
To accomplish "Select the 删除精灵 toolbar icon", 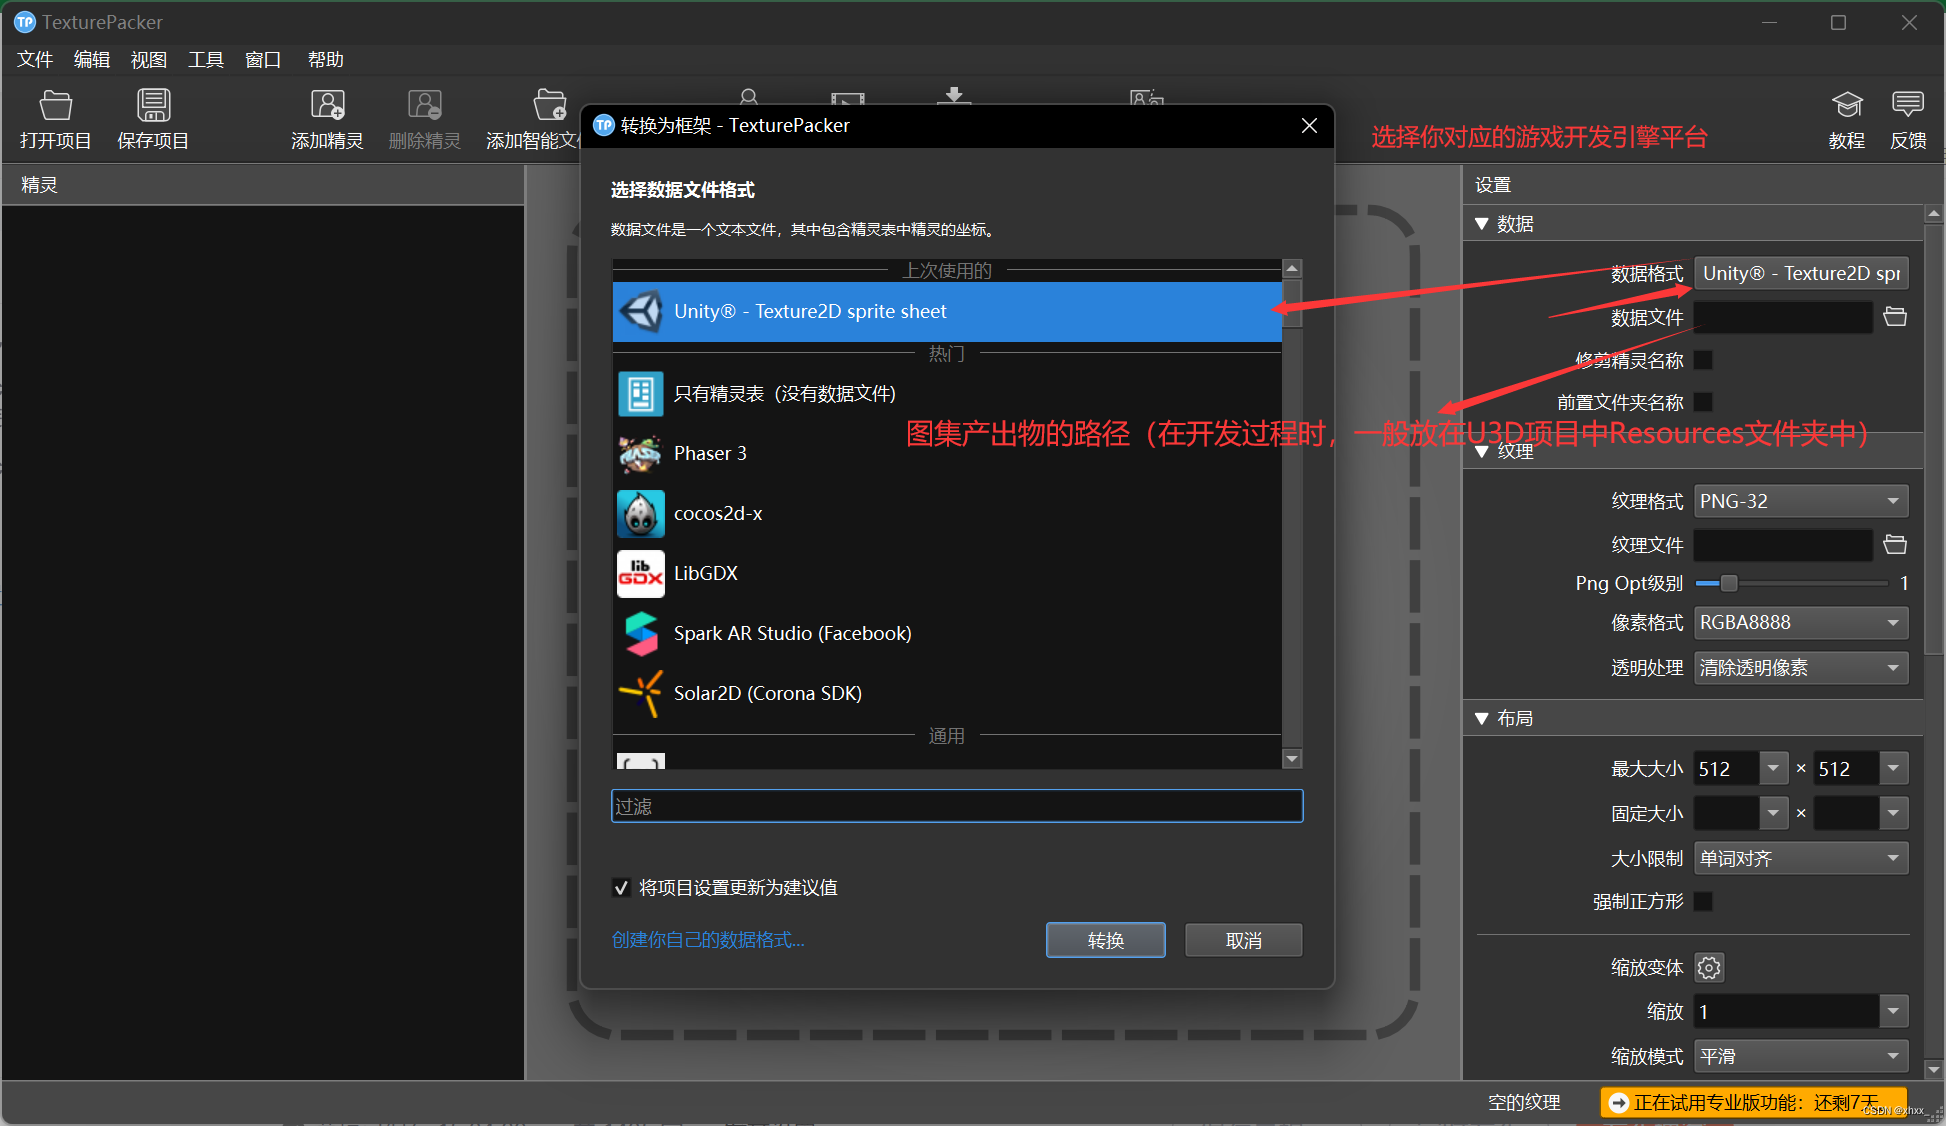I will coord(424,117).
